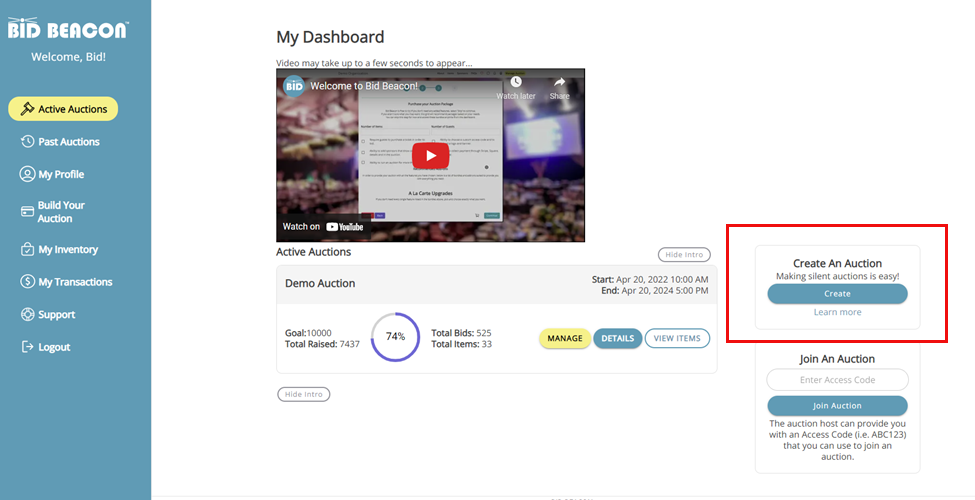Click the Bid Beacon logo
This screenshot has height=500, width=975.
[68, 29]
